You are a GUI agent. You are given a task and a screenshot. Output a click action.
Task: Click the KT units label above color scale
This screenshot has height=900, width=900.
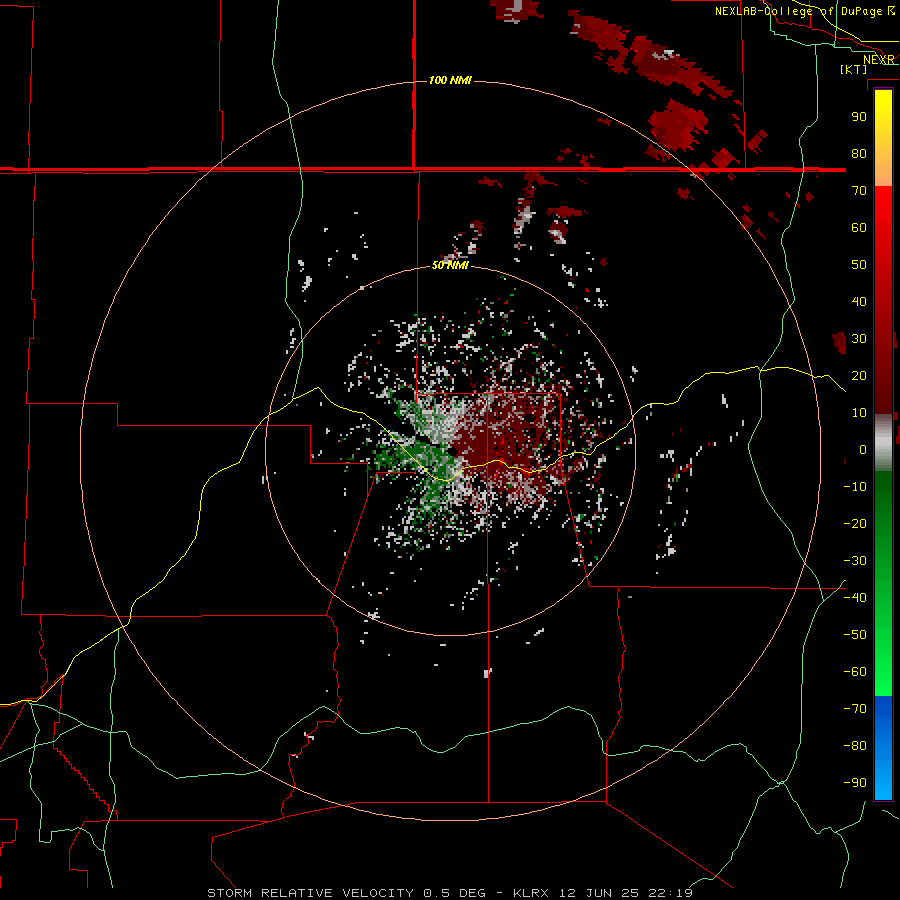point(854,69)
